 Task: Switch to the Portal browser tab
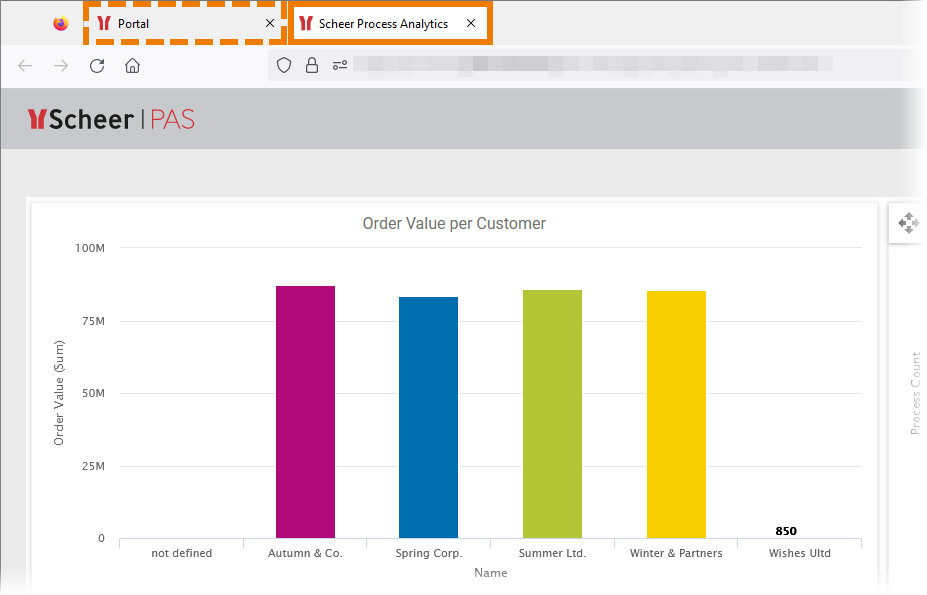tap(183, 23)
